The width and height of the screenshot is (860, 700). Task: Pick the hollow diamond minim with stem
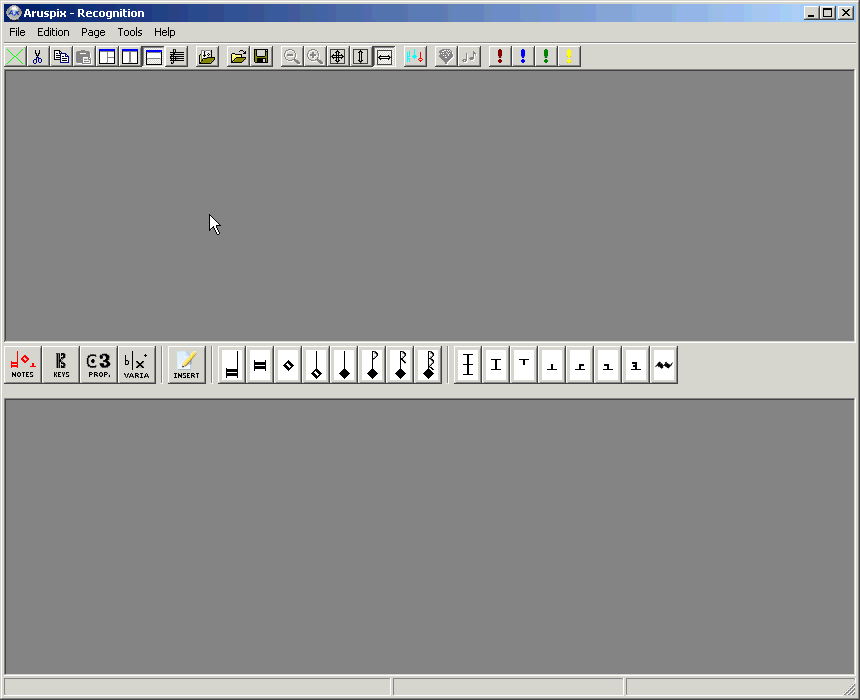(x=316, y=365)
